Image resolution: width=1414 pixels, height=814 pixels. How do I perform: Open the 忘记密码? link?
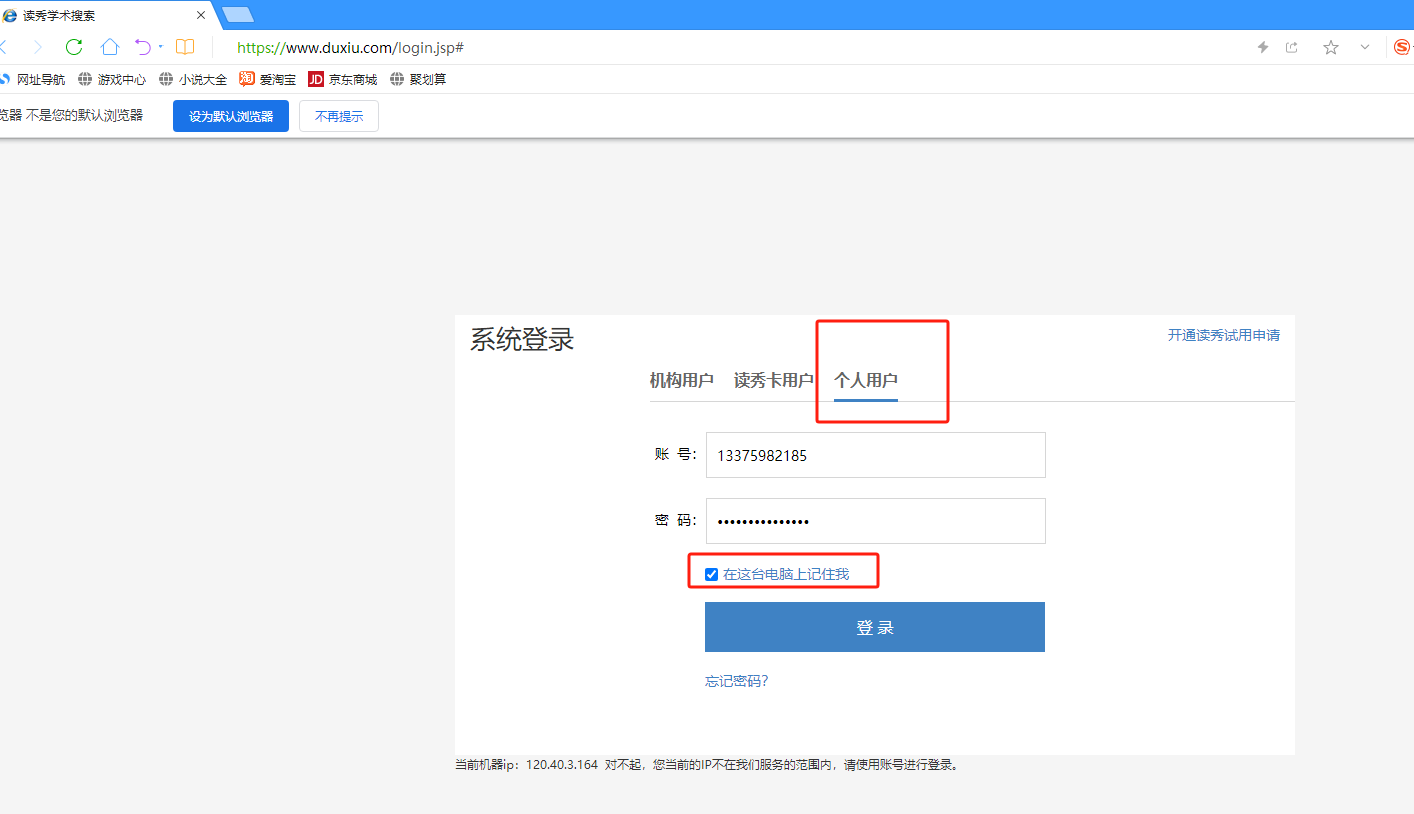(736, 681)
